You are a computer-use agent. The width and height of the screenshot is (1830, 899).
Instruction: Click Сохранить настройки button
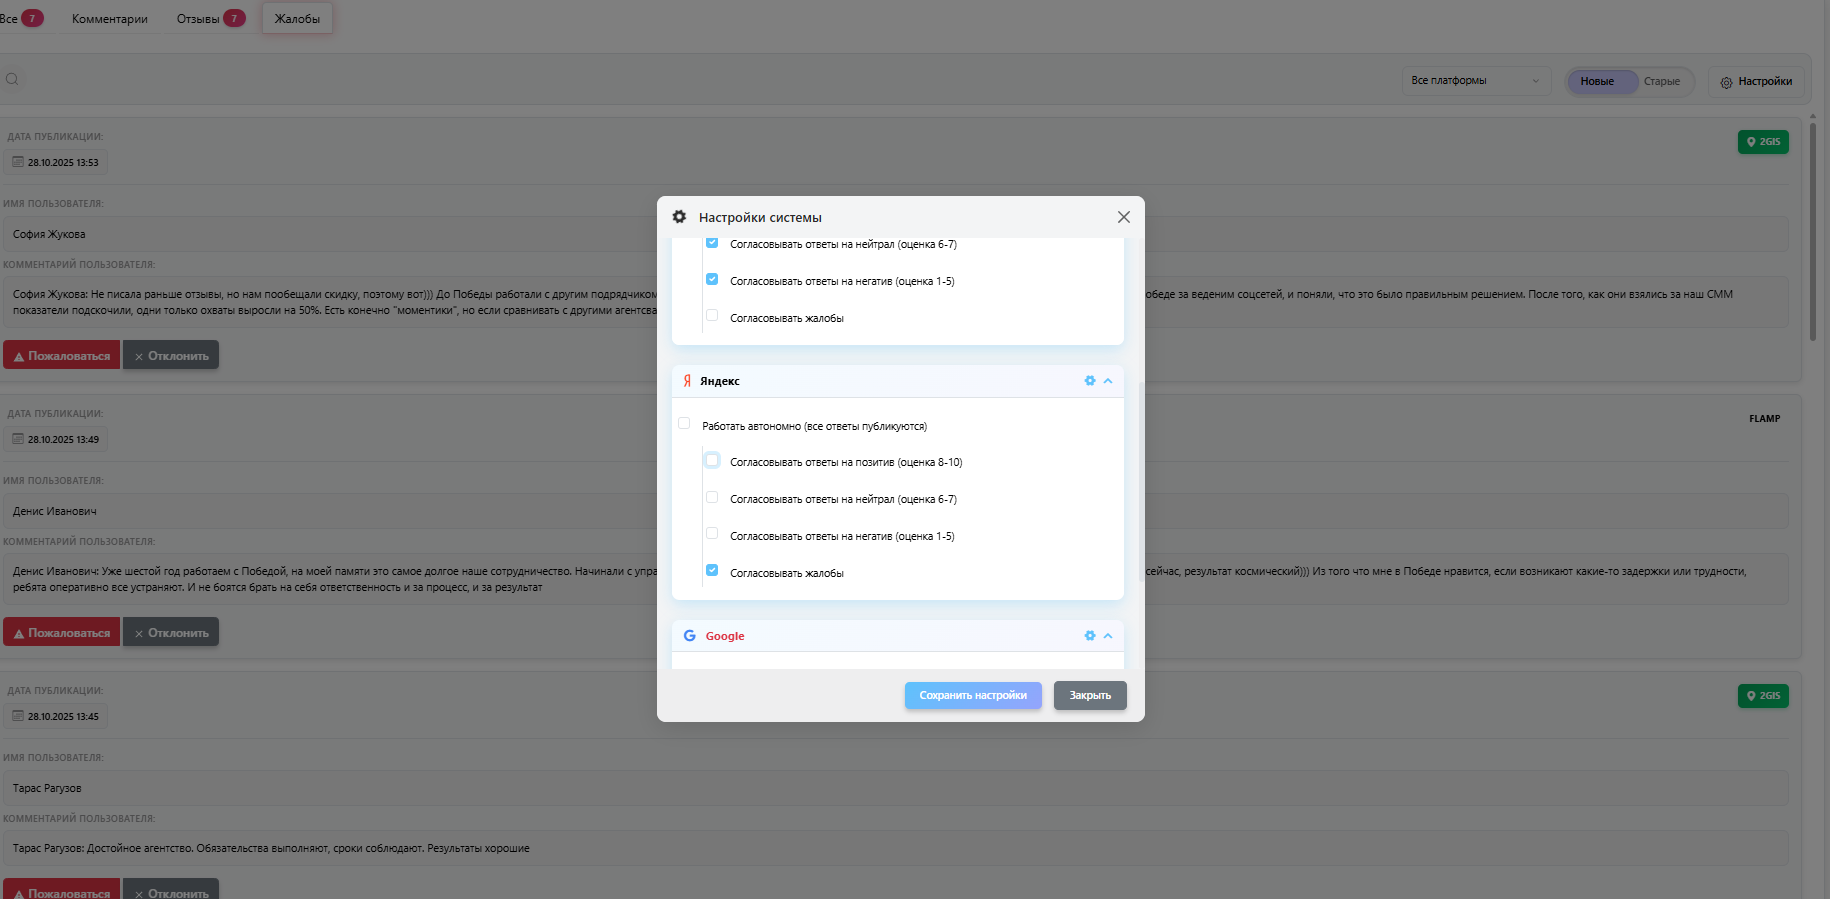pyautogui.click(x=973, y=696)
